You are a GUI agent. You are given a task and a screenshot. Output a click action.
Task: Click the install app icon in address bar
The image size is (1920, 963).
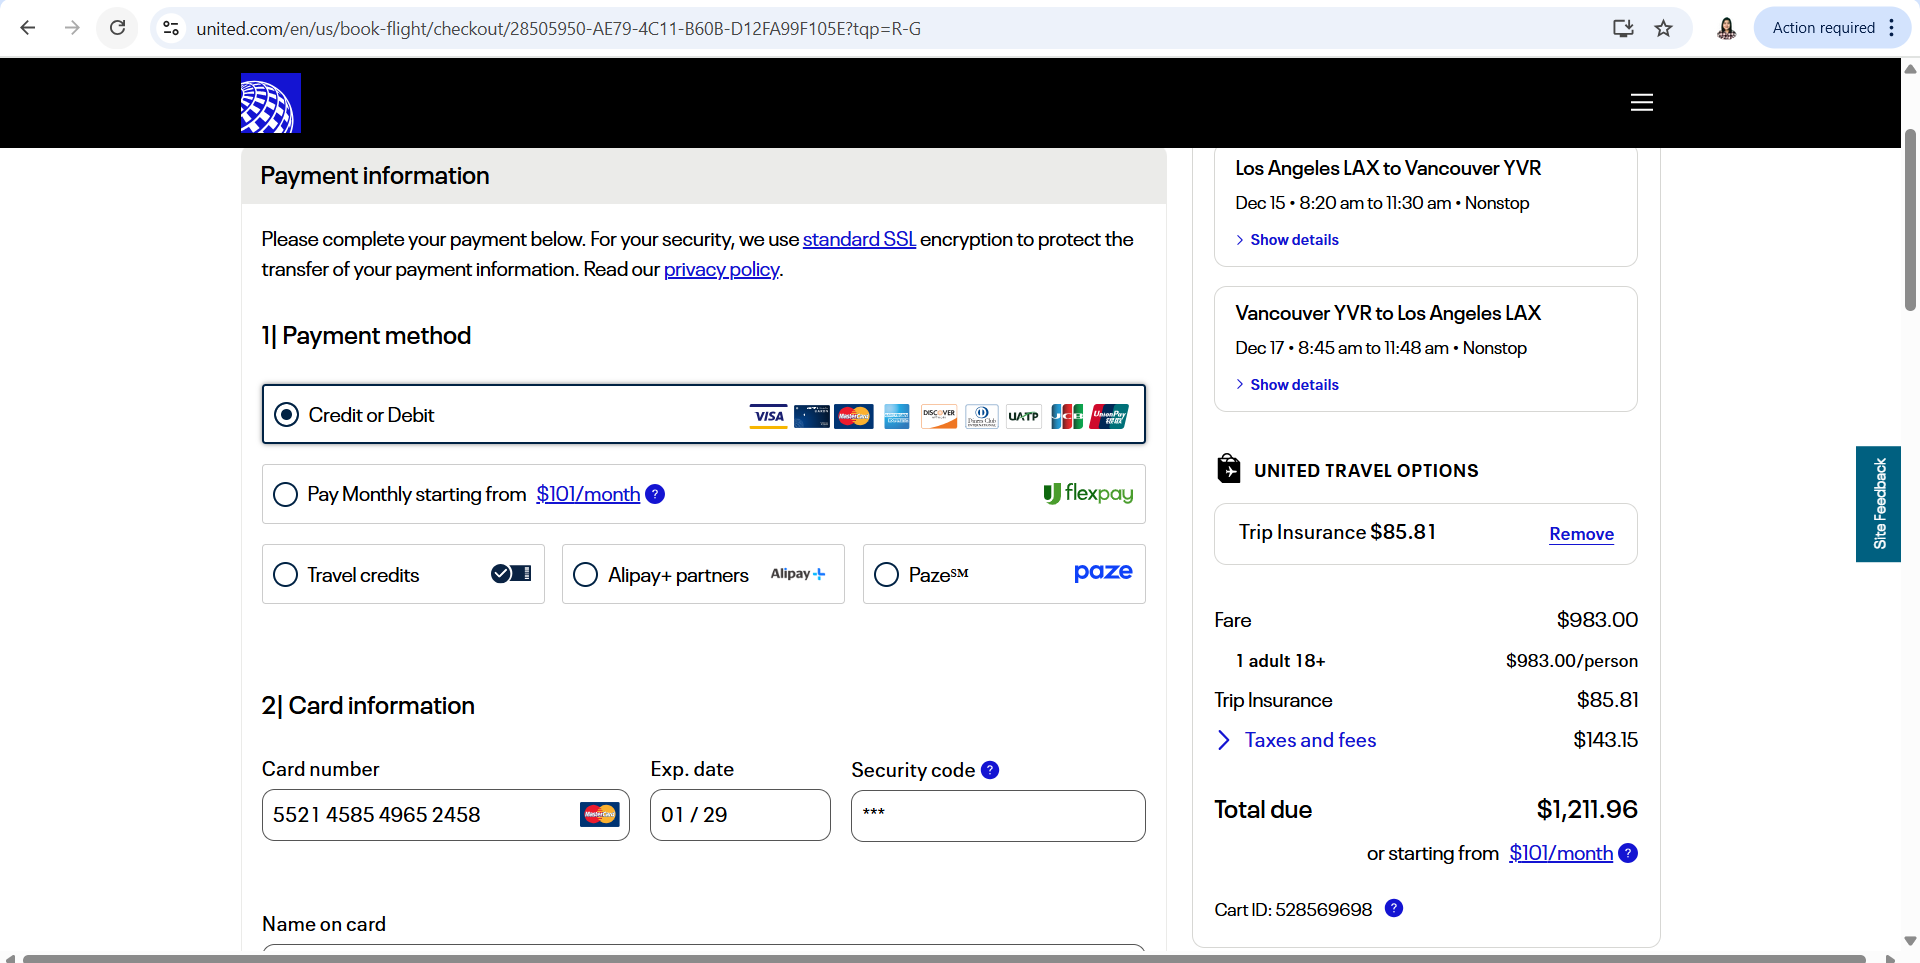tap(1623, 28)
